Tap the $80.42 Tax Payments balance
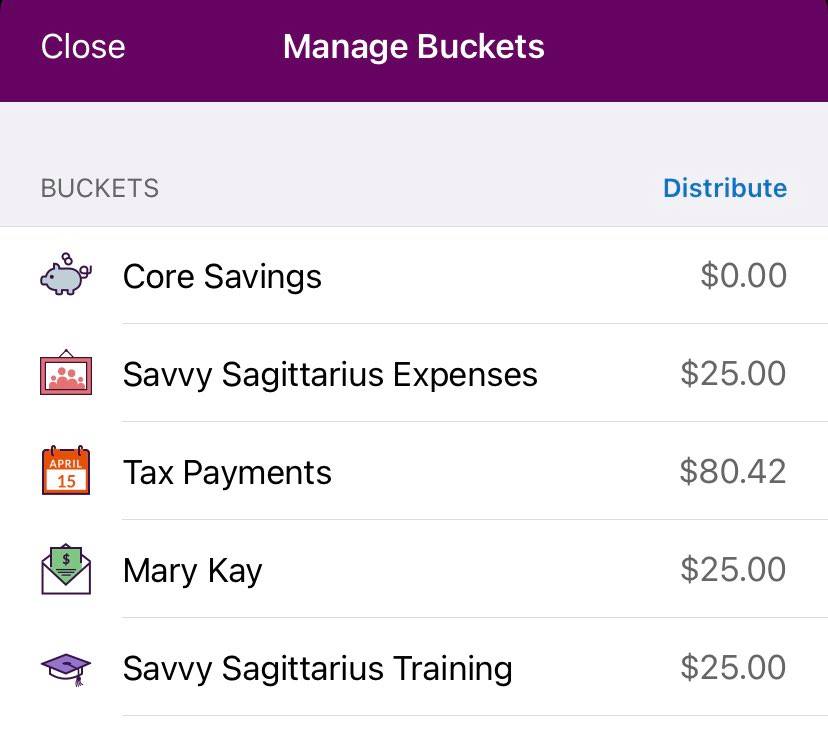828x734 pixels. [x=733, y=472]
